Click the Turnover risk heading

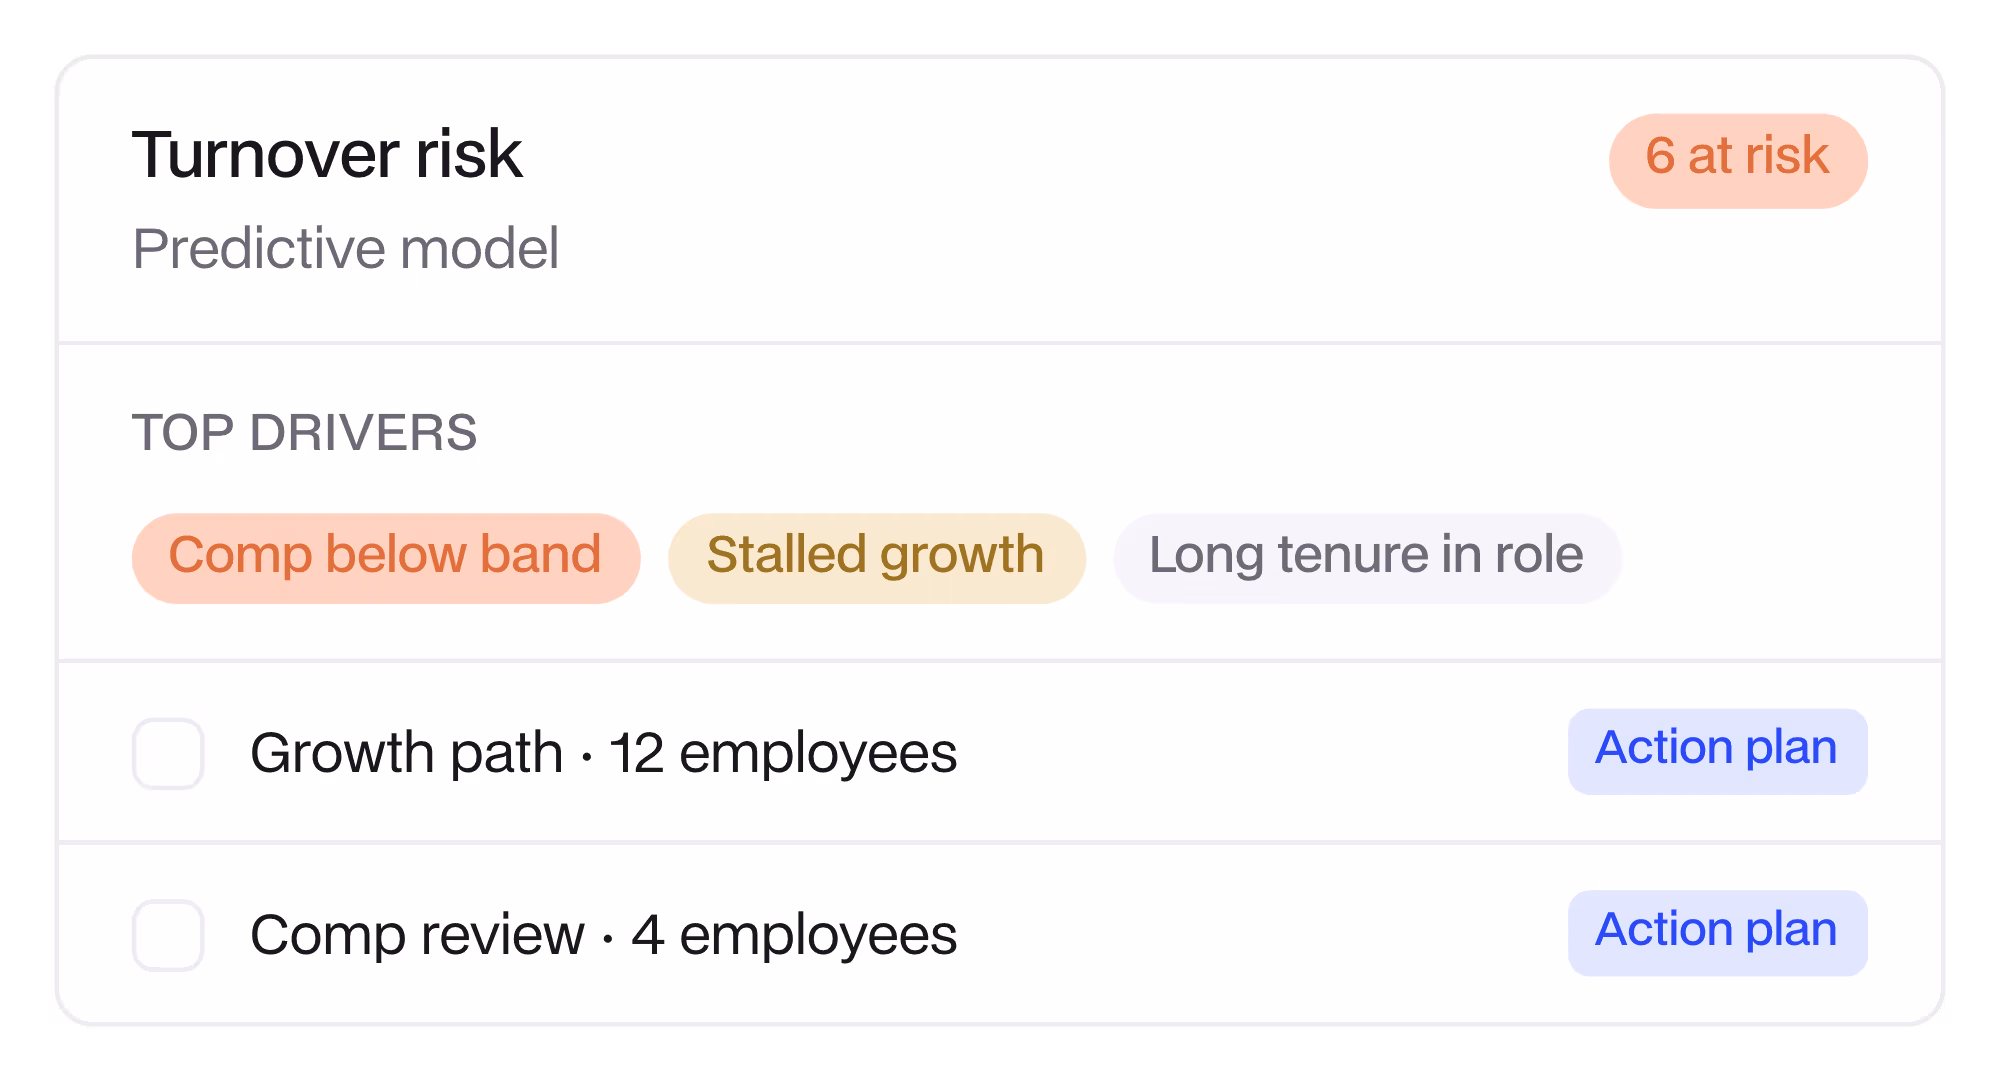tap(327, 155)
